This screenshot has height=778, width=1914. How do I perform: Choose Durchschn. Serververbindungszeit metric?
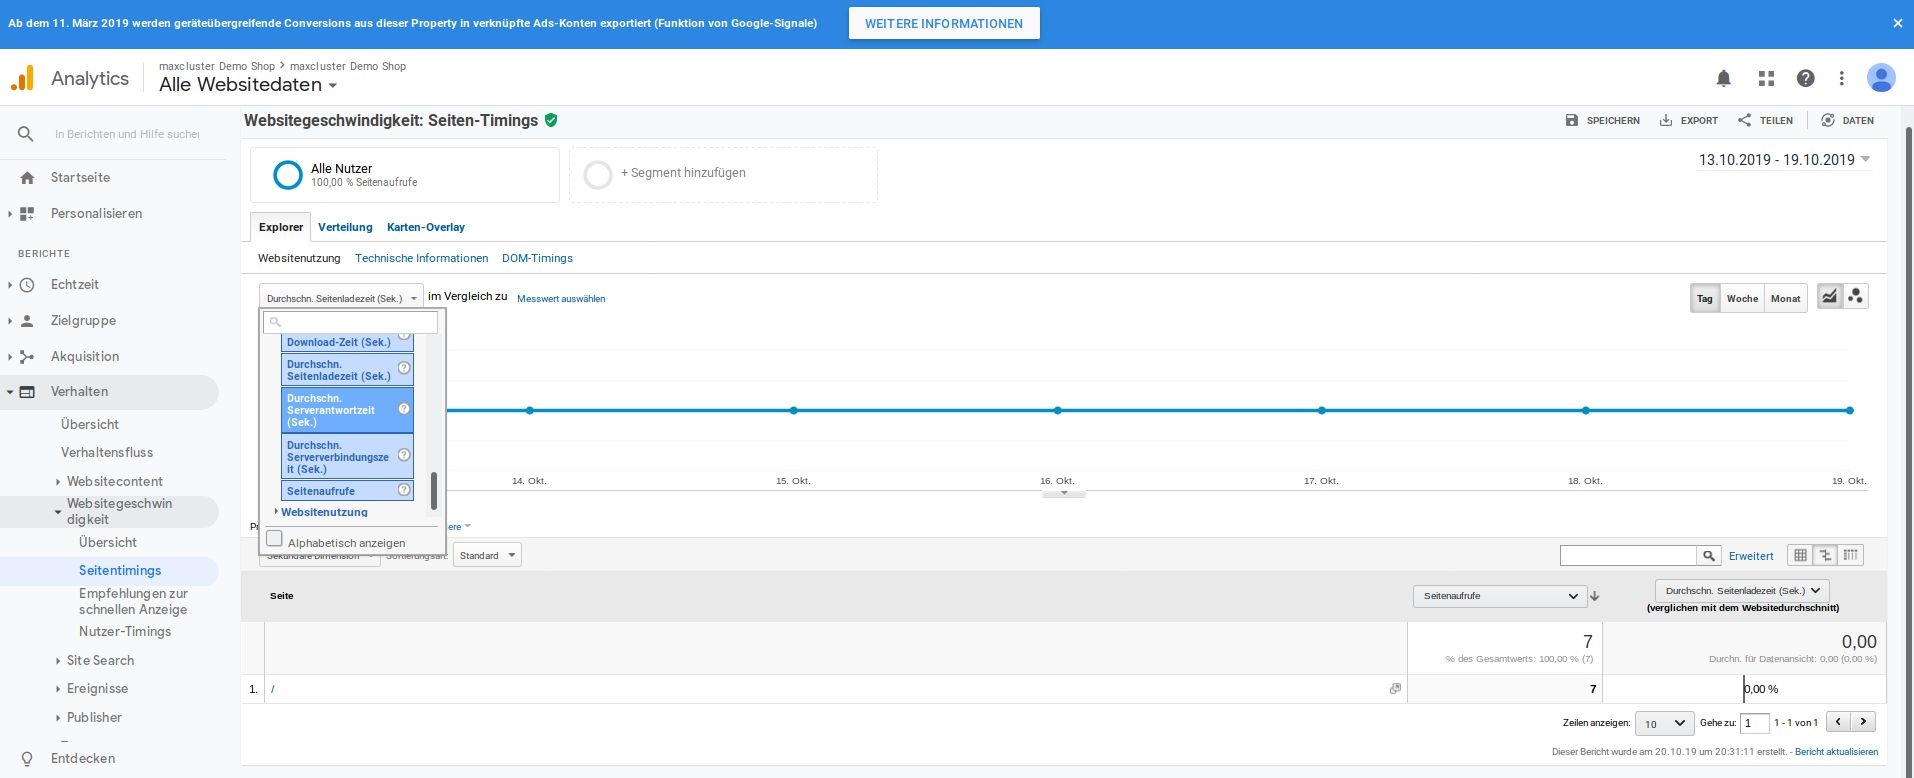coord(347,457)
